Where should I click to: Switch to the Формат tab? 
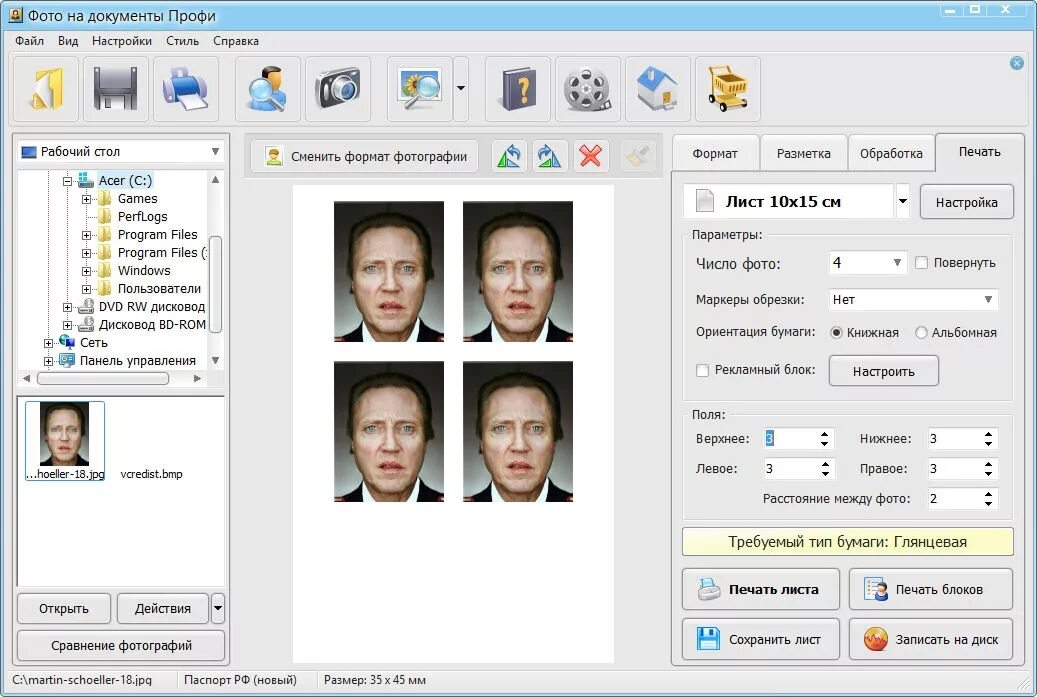(715, 153)
